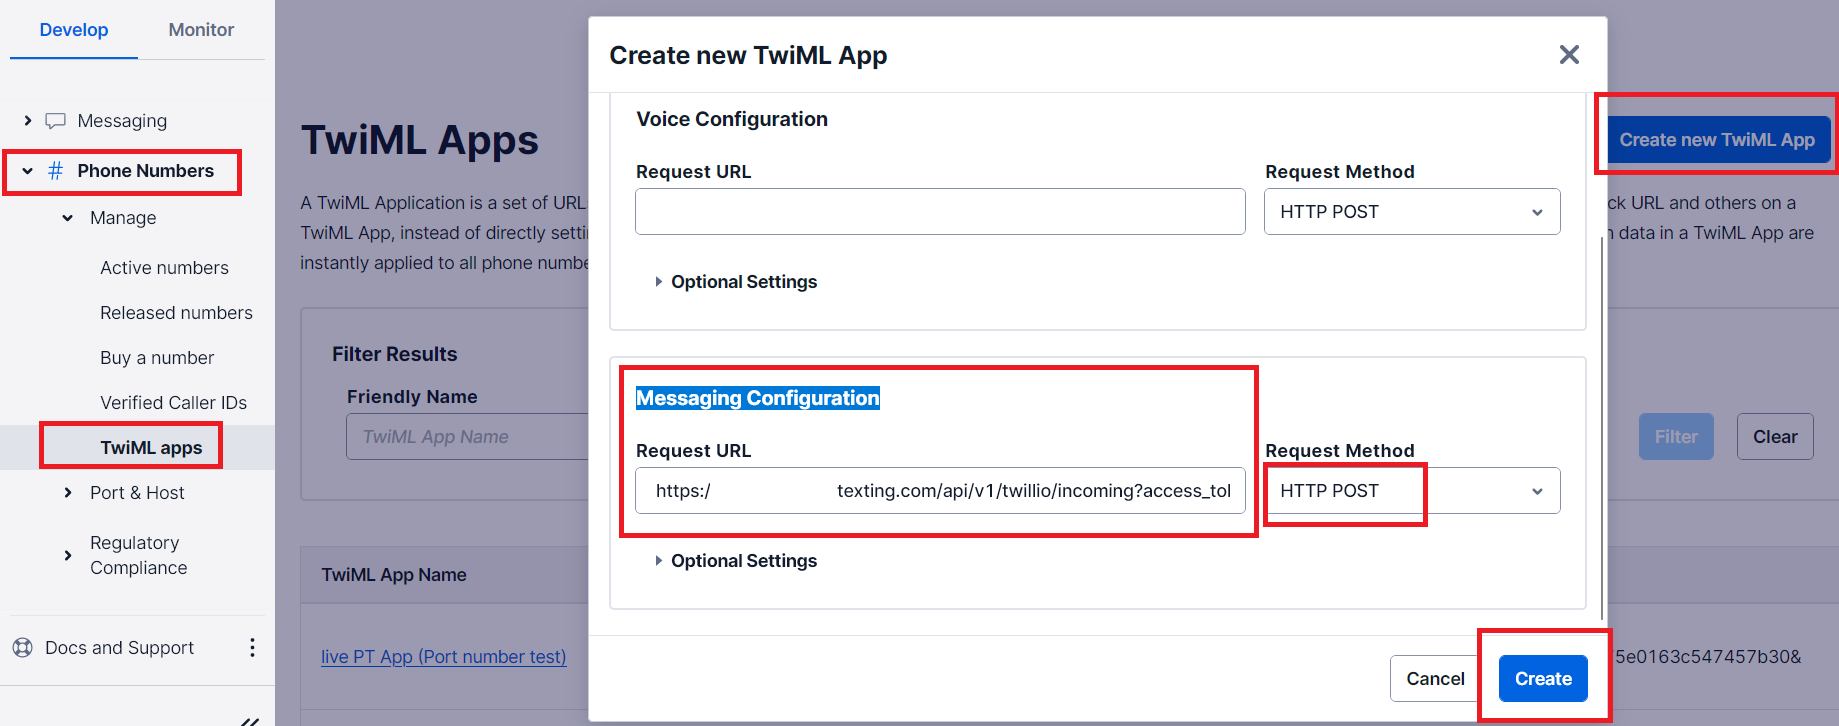Open the three-dot menu beside Docs and Support
The image size is (1839, 726).
click(x=252, y=648)
